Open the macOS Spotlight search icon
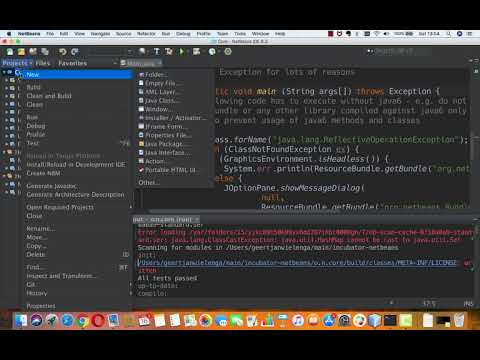The image size is (480, 360). (x=449, y=34)
